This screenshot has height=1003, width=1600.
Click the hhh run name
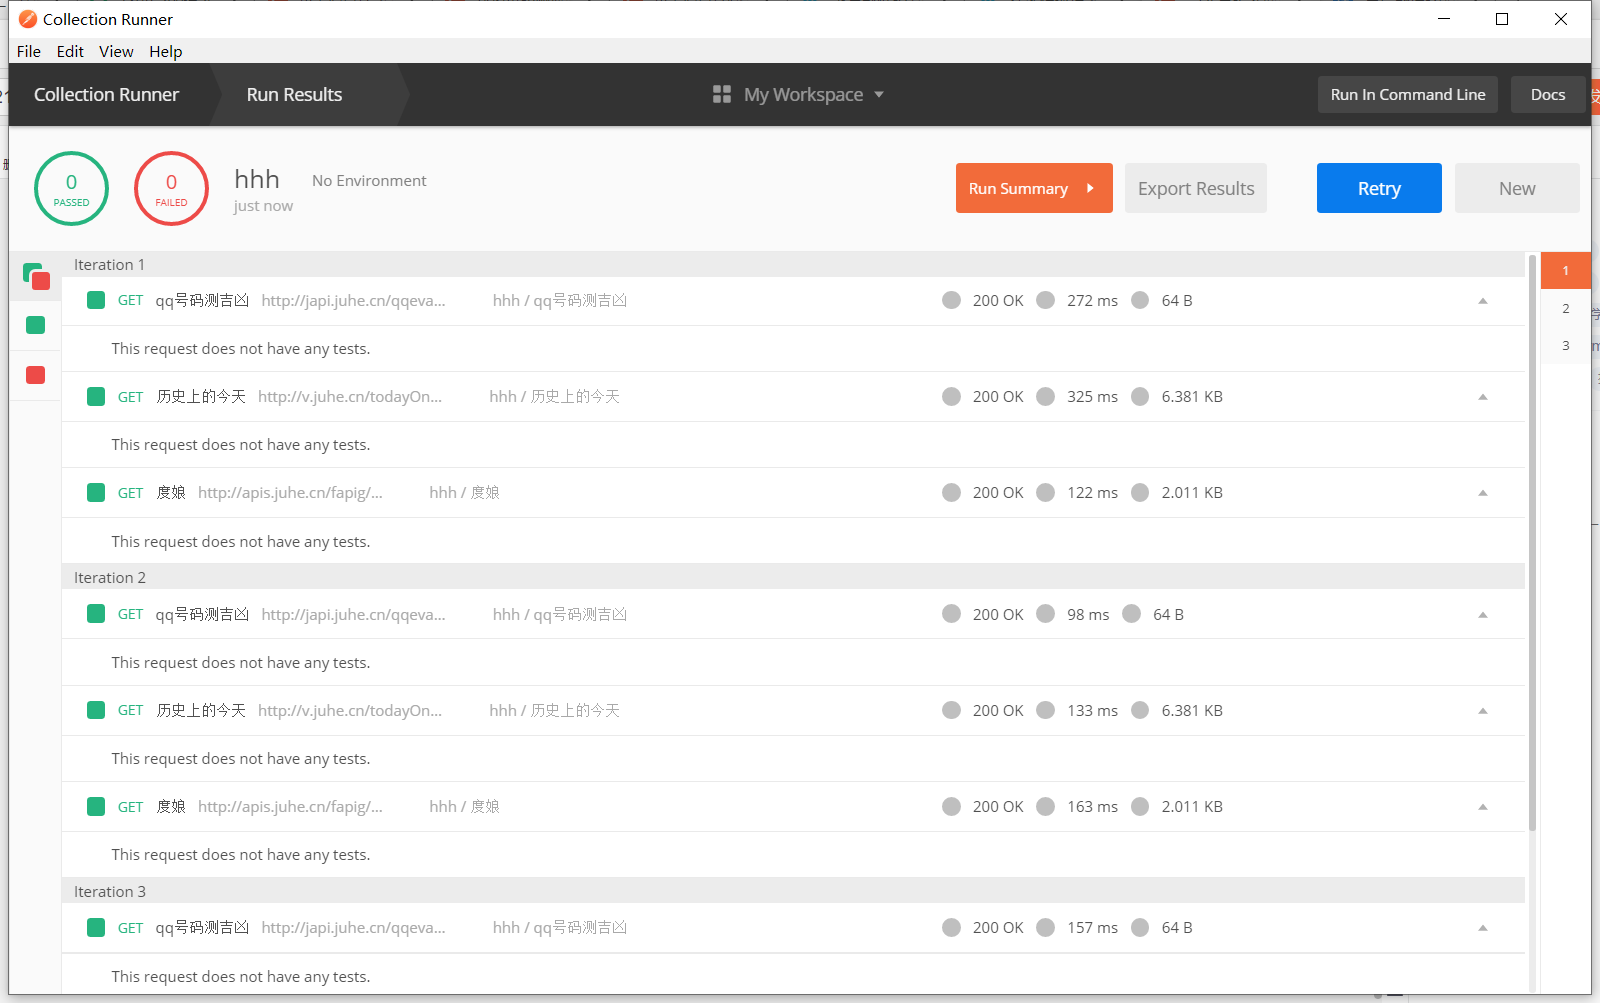pyautogui.click(x=257, y=179)
